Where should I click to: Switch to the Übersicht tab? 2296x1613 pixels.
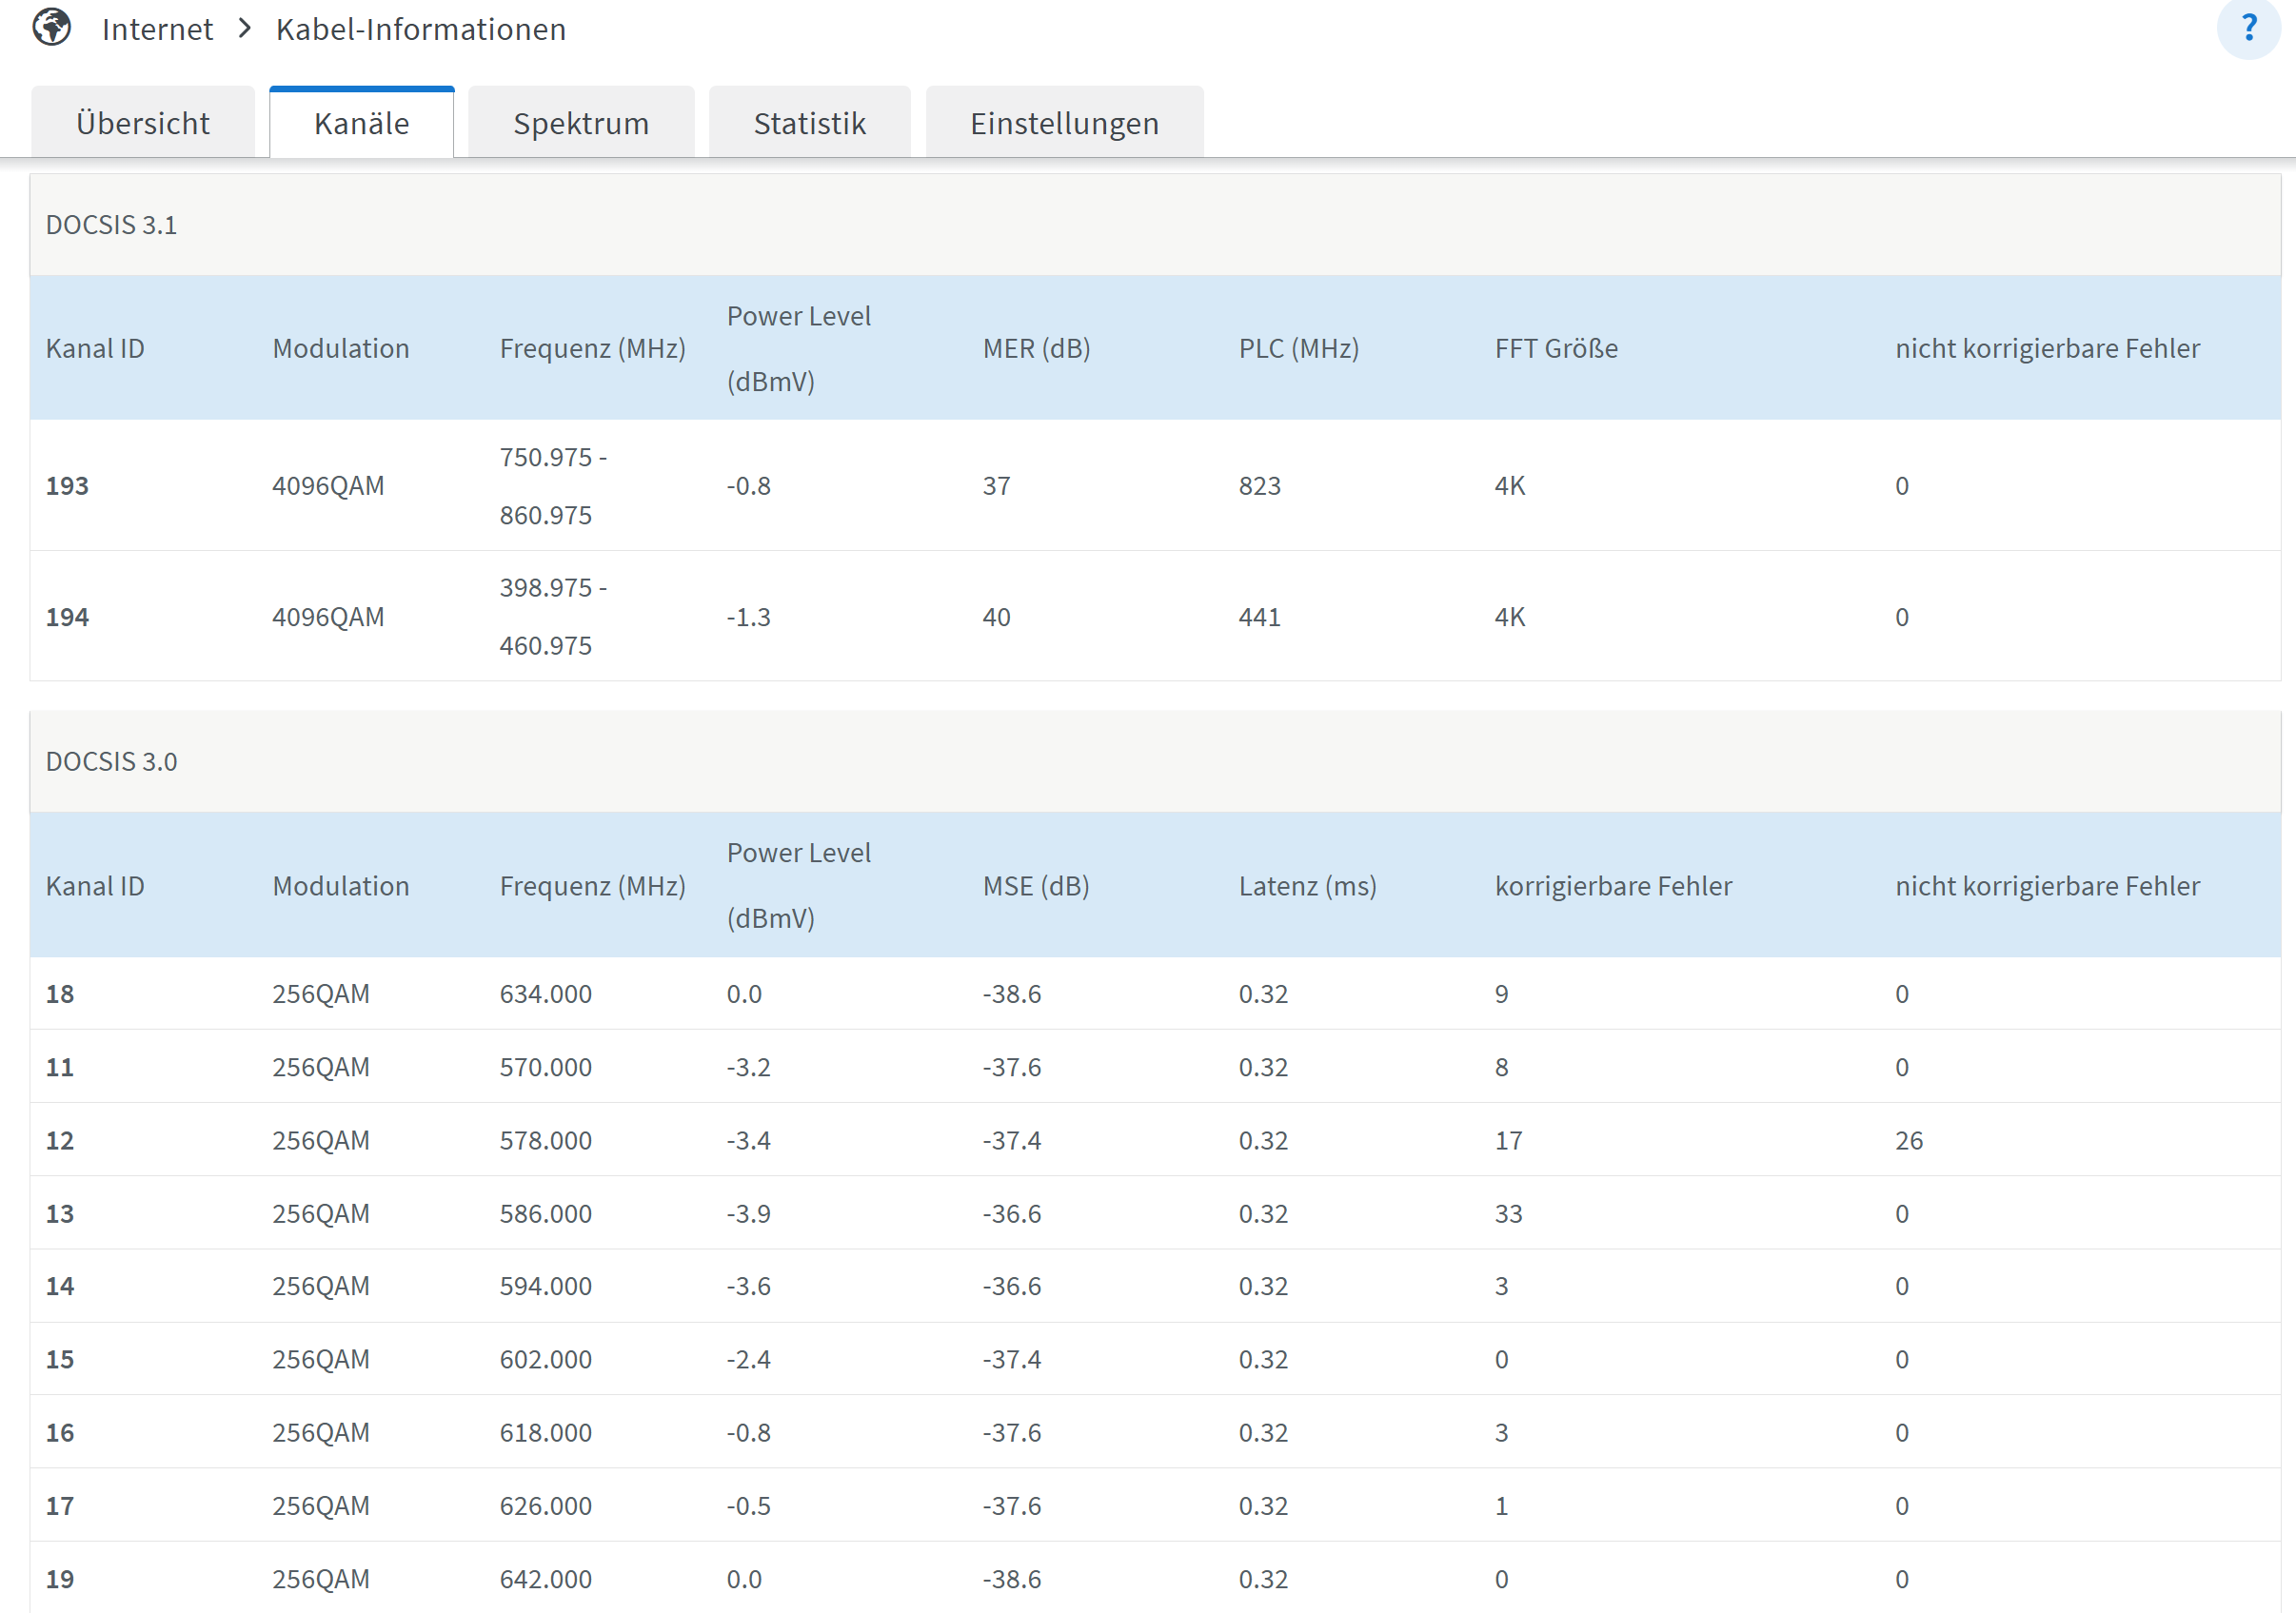pyautogui.click(x=142, y=123)
